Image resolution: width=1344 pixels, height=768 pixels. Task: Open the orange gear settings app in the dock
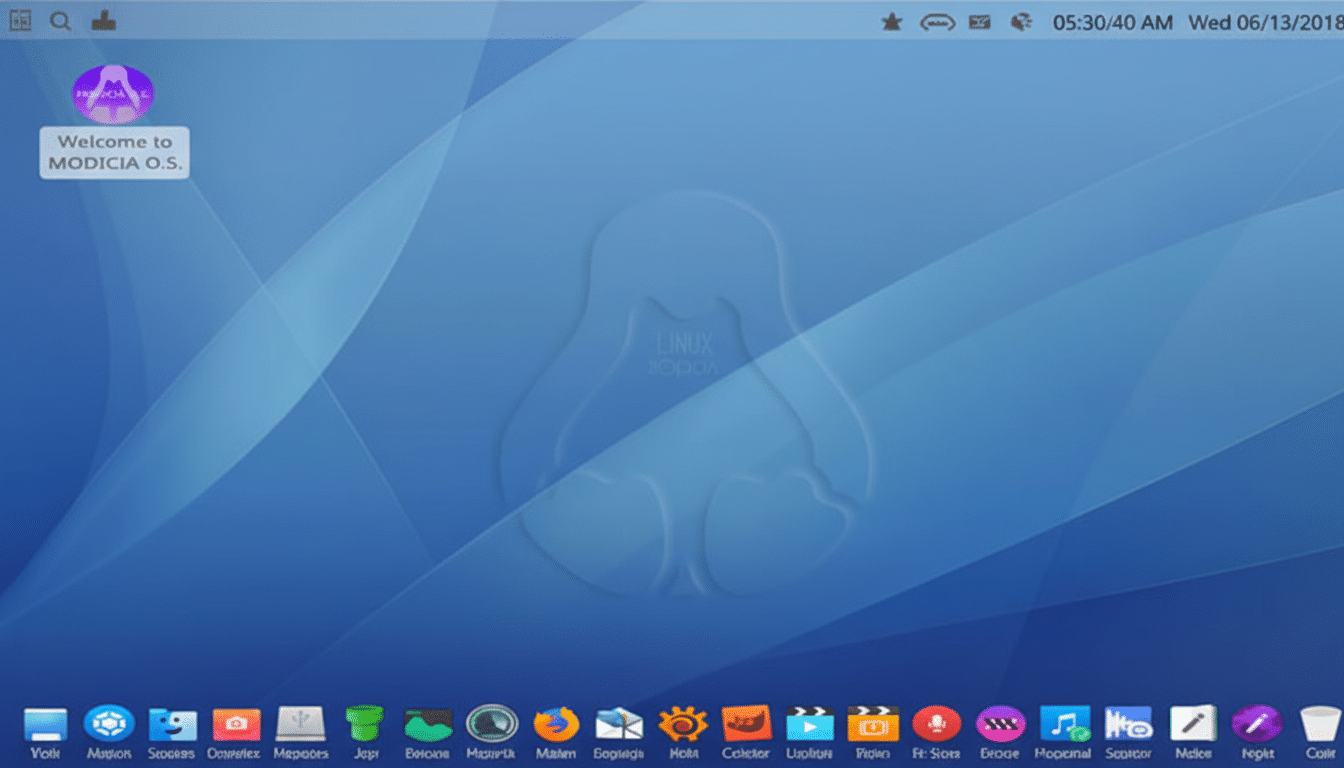683,722
